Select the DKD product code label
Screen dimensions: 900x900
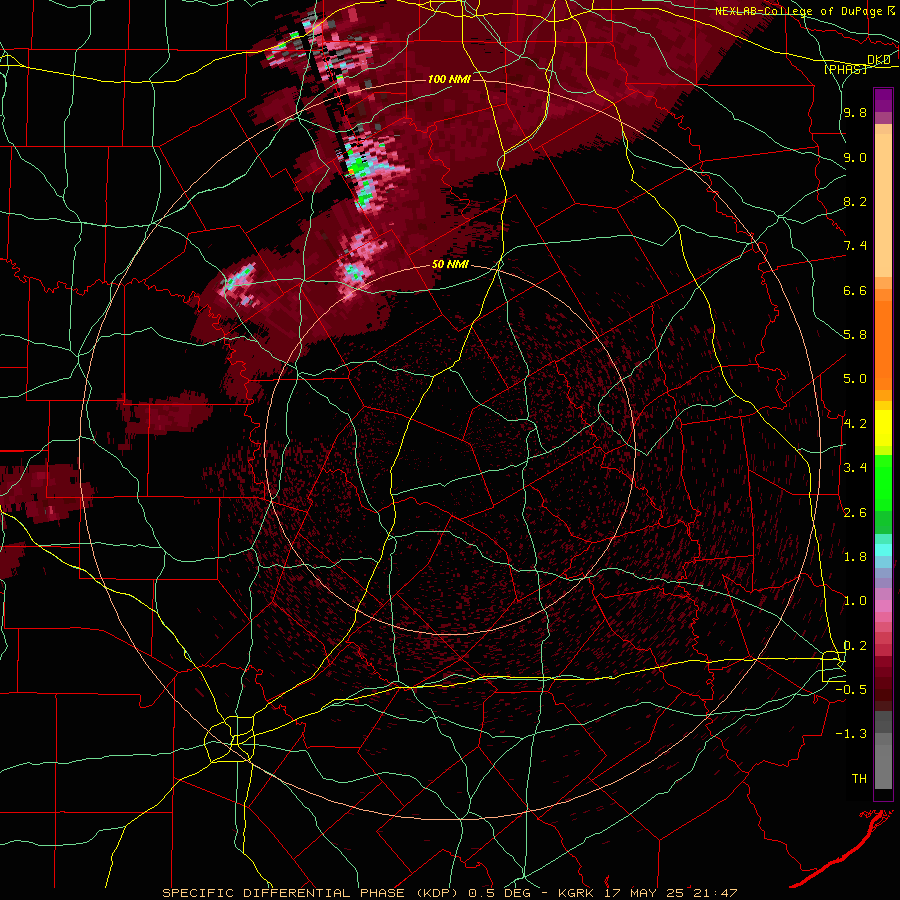[879, 60]
